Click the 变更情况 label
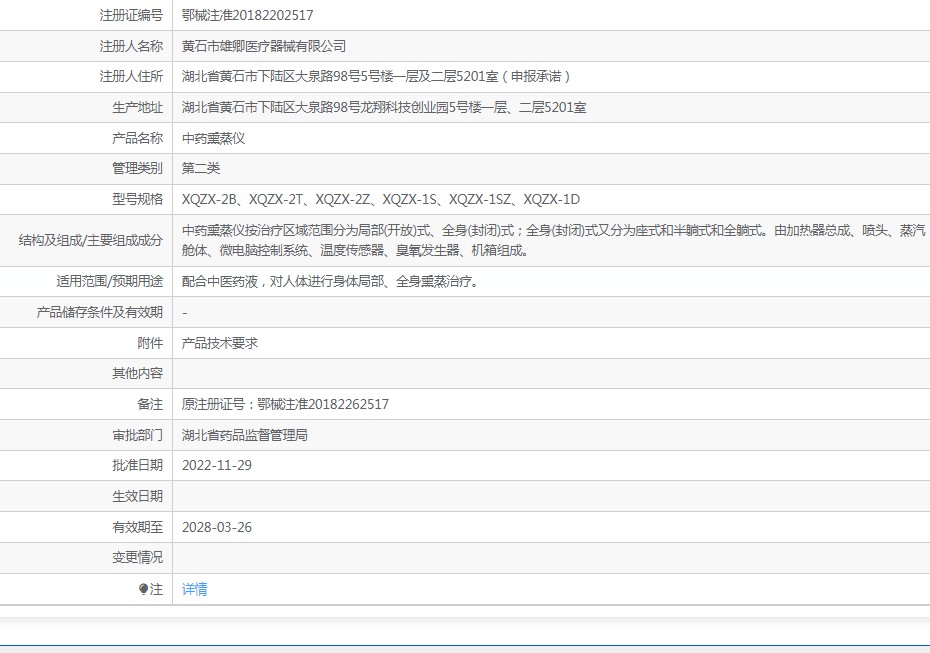Image resolution: width=930 pixels, height=653 pixels. (138, 558)
